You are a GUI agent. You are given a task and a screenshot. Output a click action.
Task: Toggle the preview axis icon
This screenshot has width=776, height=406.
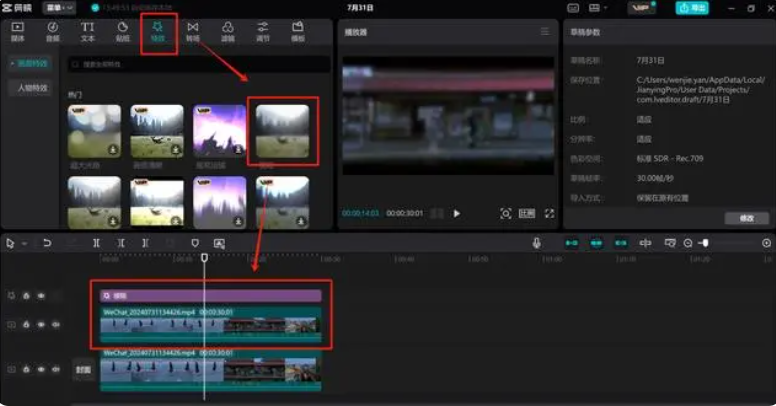(x=645, y=243)
